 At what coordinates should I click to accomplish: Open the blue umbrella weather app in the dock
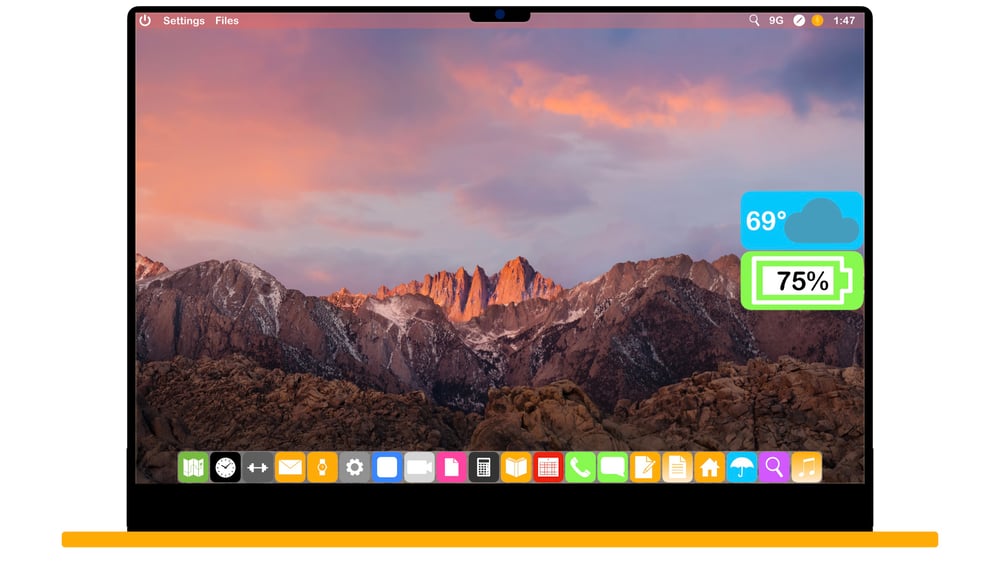(742, 468)
